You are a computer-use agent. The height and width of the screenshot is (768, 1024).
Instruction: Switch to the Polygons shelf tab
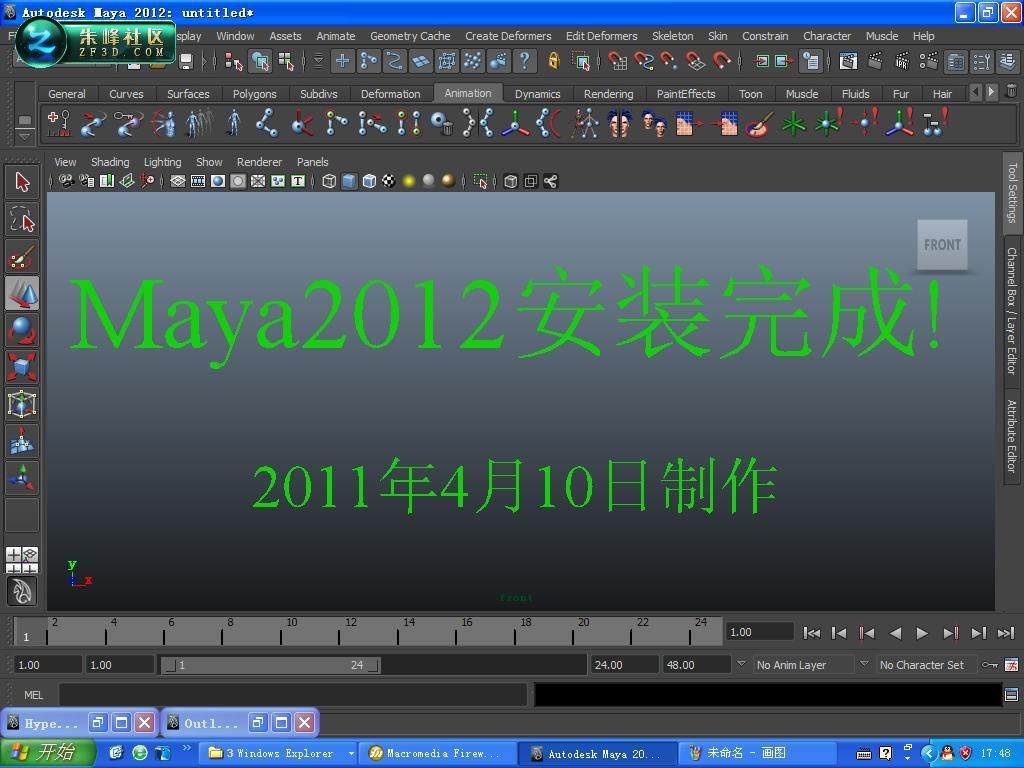coord(255,94)
